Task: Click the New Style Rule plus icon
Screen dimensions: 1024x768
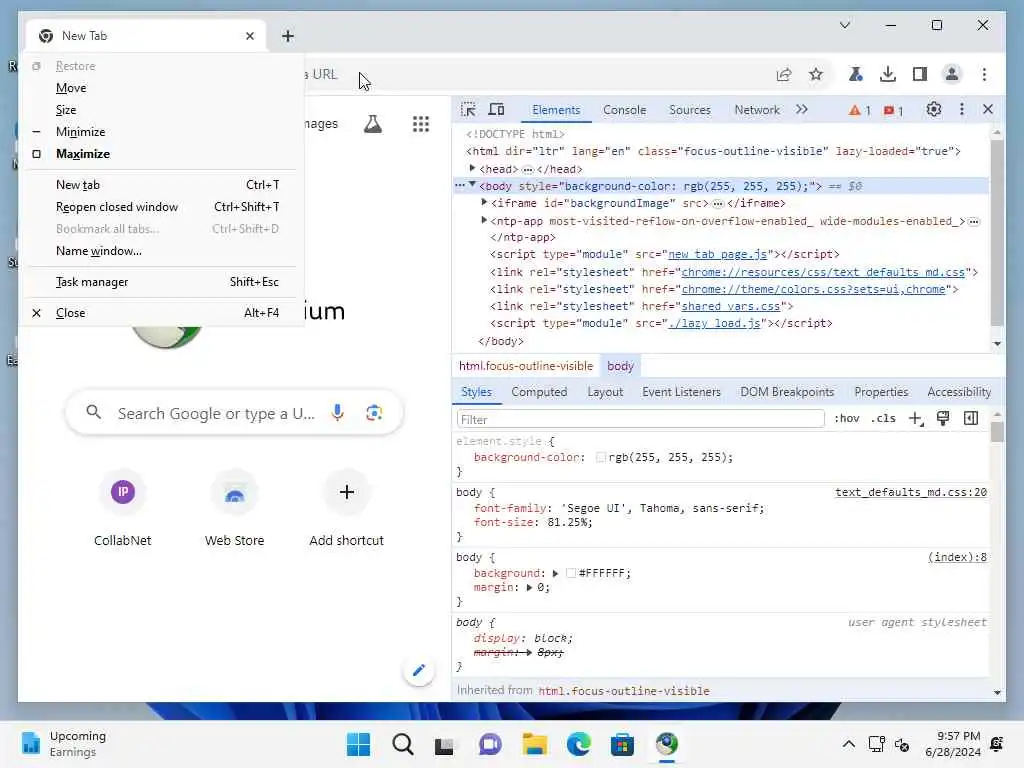Action: pyautogui.click(x=916, y=419)
